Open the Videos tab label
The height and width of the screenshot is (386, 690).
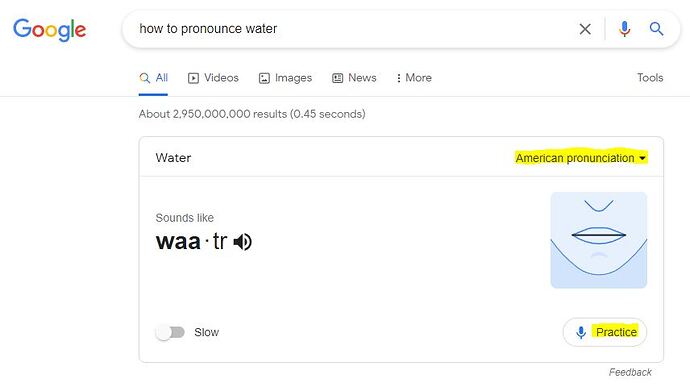point(221,78)
